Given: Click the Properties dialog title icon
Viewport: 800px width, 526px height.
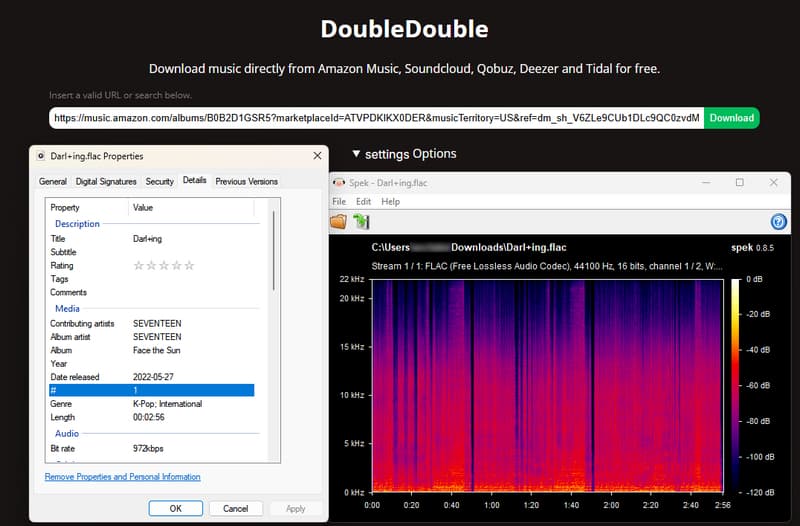Looking at the screenshot, I should [x=41, y=156].
